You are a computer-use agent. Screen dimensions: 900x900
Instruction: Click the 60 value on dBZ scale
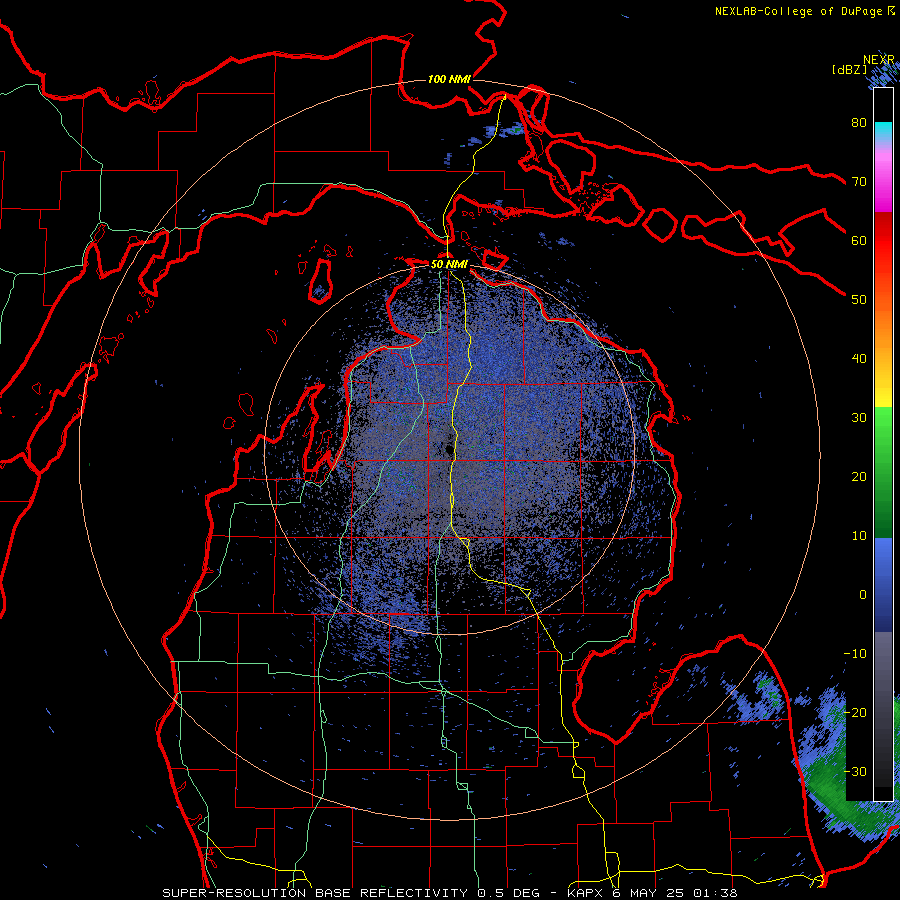(x=859, y=241)
